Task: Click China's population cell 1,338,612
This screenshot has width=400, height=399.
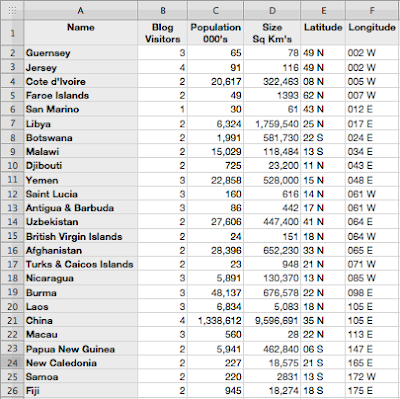Action: pos(215,321)
